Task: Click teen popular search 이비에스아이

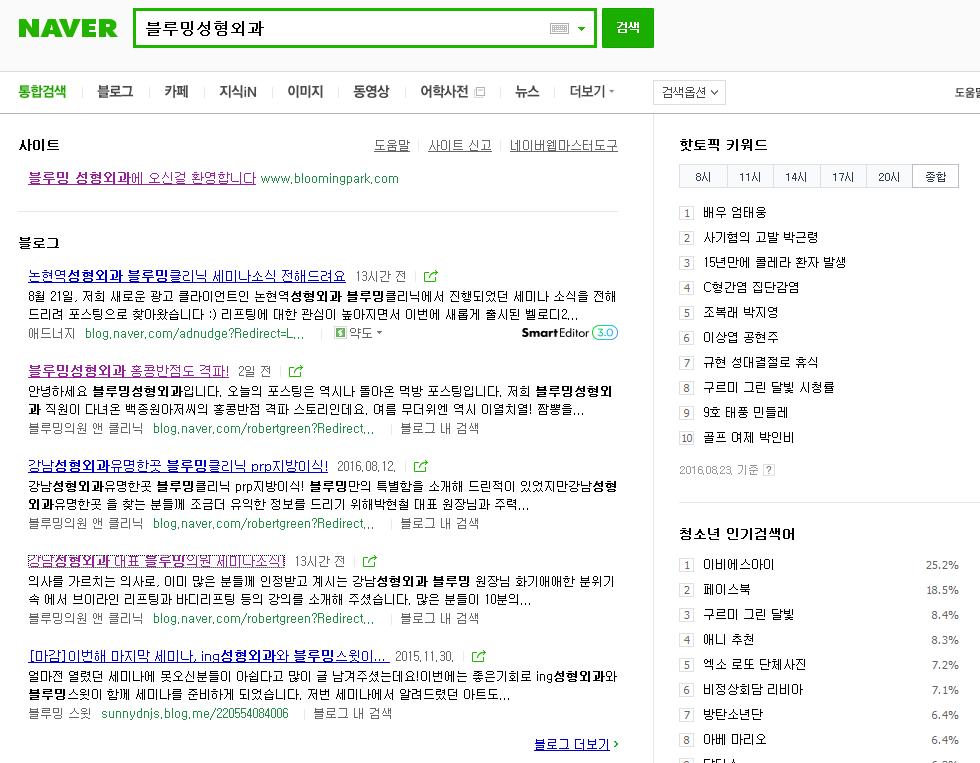Action: coord(738,565)
